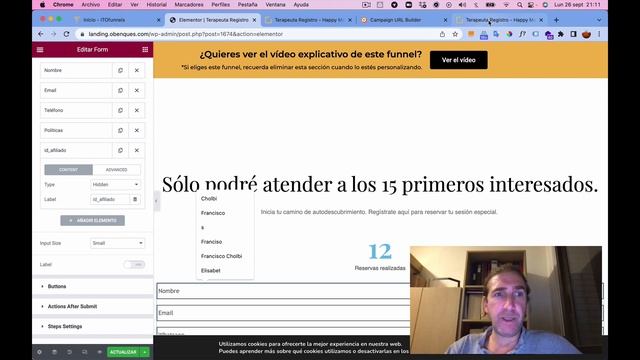Duplicate the Politicas form field
Viewport: 640px width, 360px height.
120,130
